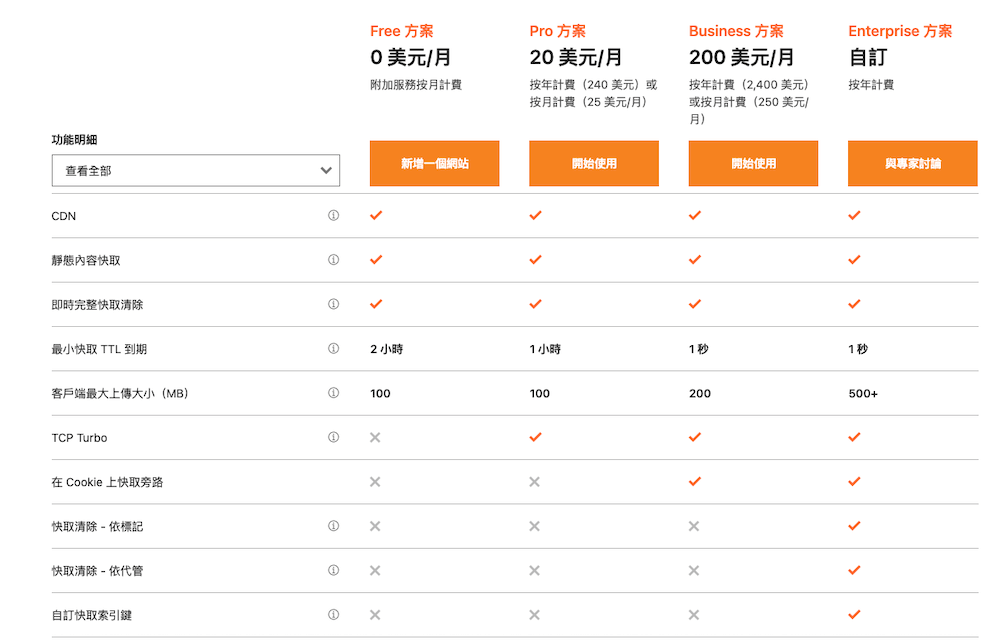1000x644 pixels.
Task: Click the 200 美元/月 price
Action: (x=741, y=57)
